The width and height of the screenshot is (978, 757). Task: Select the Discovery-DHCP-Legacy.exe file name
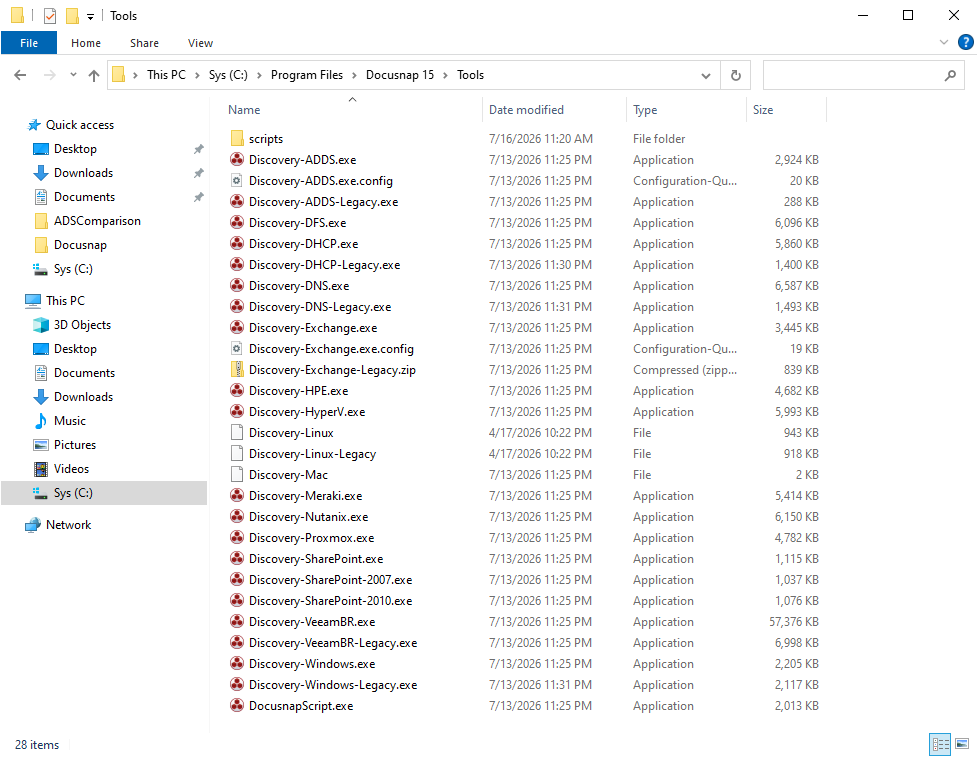324,265
